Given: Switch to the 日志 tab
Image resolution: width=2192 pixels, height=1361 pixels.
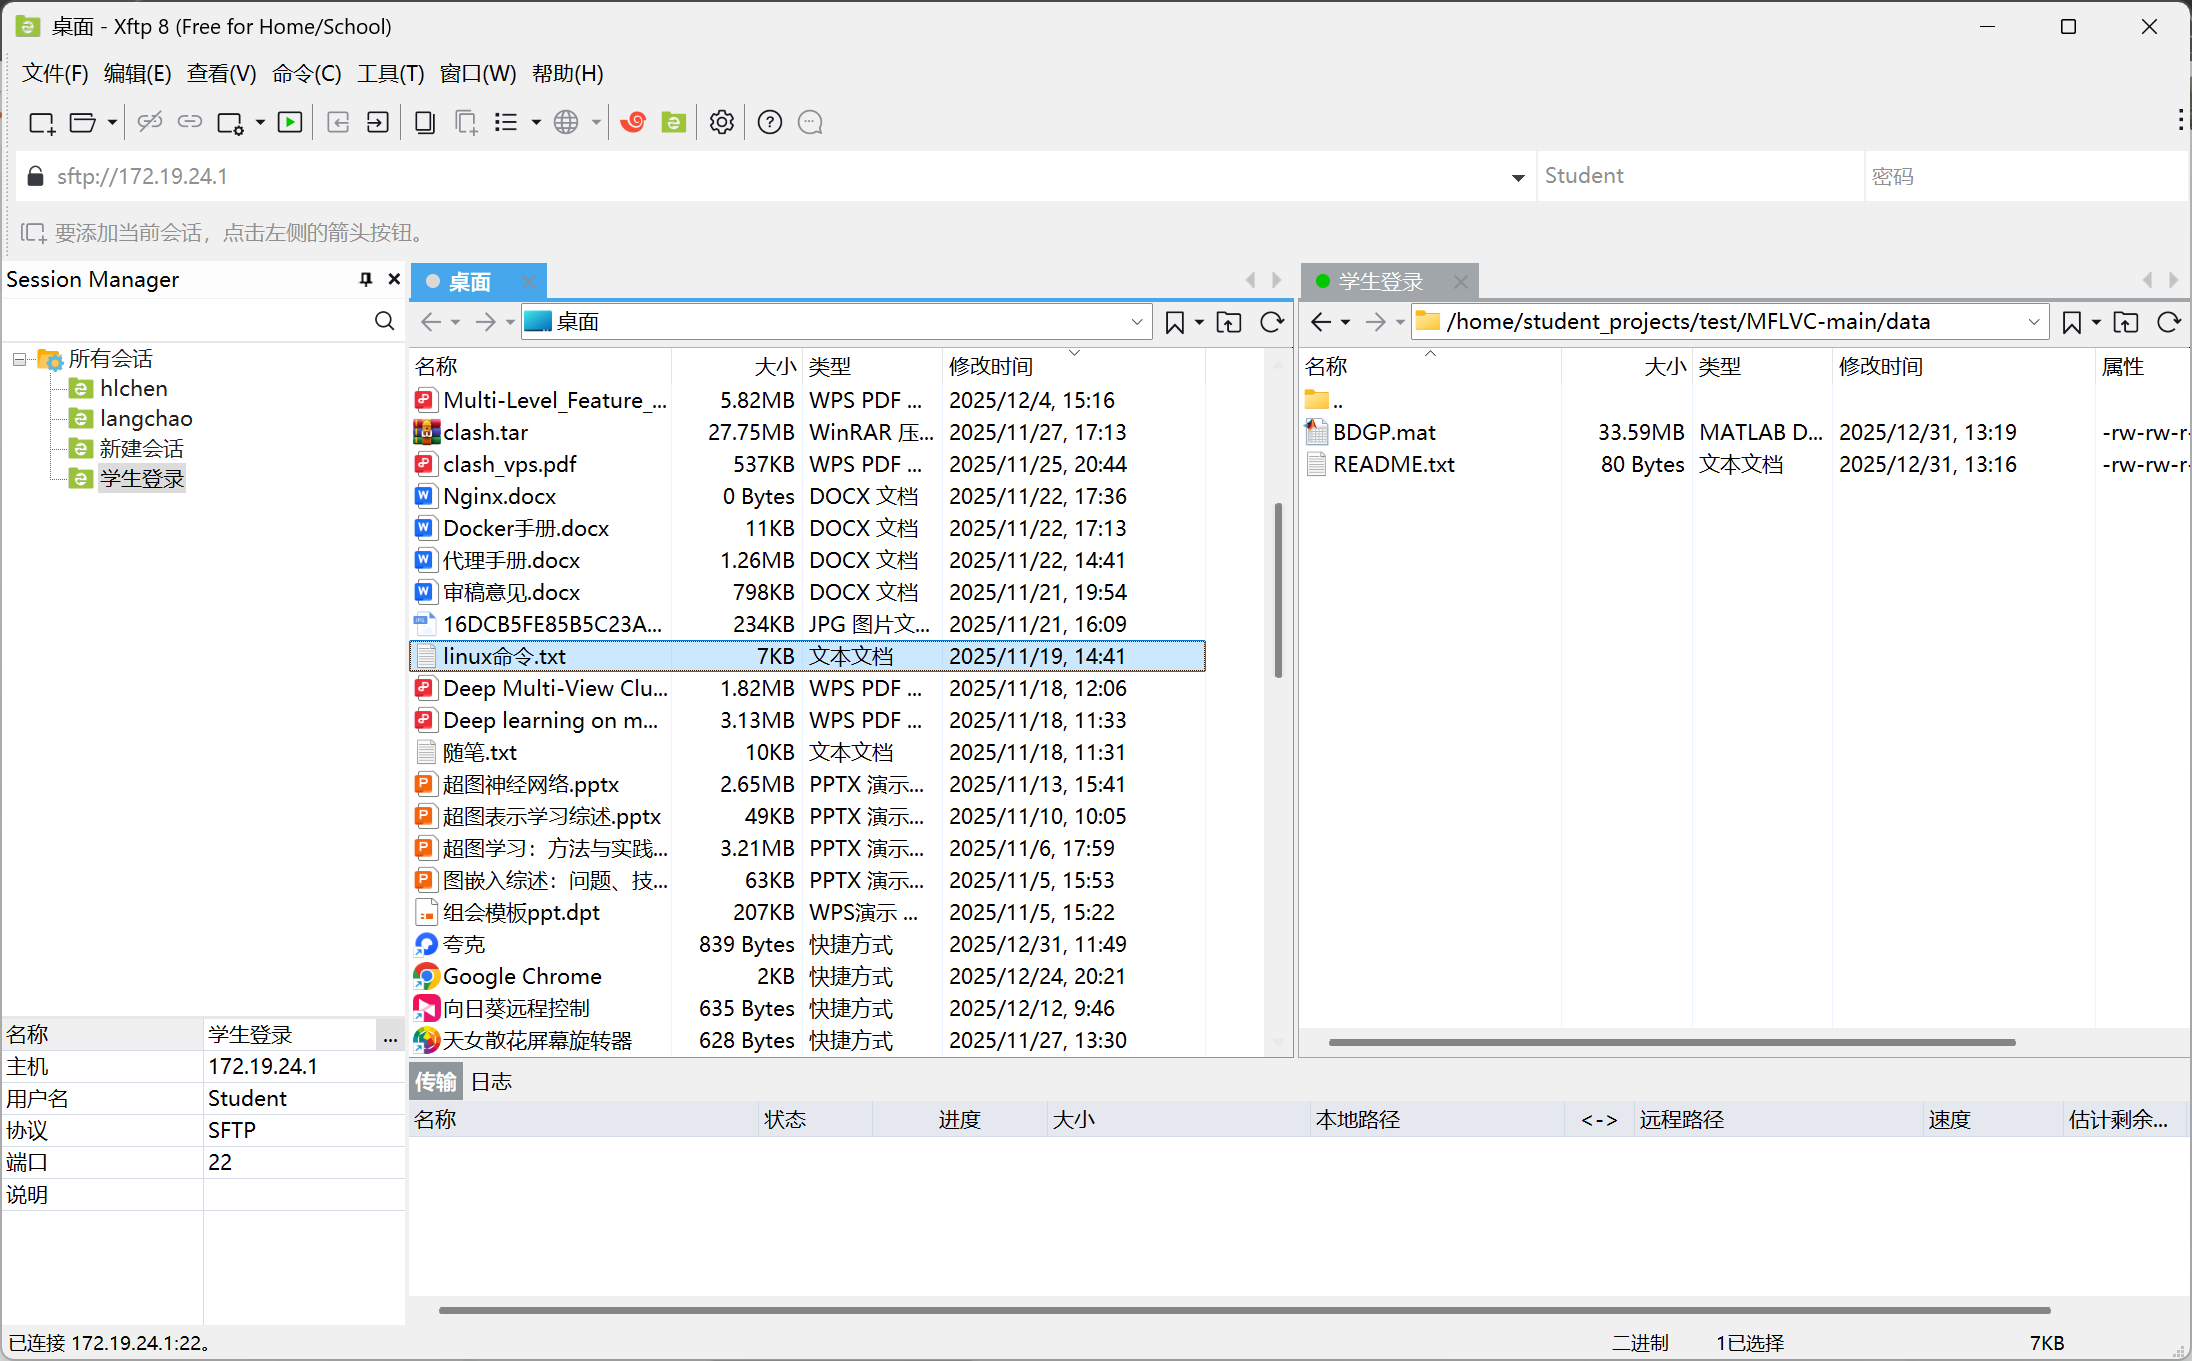Looking at the screenshot, I should click(491, 1081).
